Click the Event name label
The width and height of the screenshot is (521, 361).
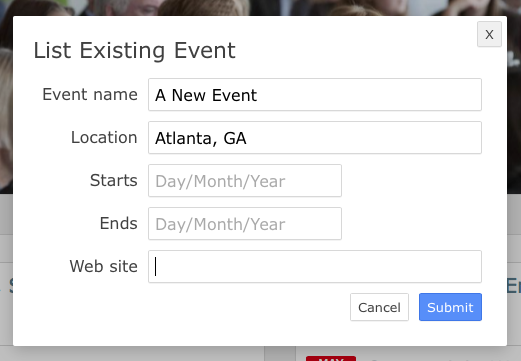click(x=90, y=94)
